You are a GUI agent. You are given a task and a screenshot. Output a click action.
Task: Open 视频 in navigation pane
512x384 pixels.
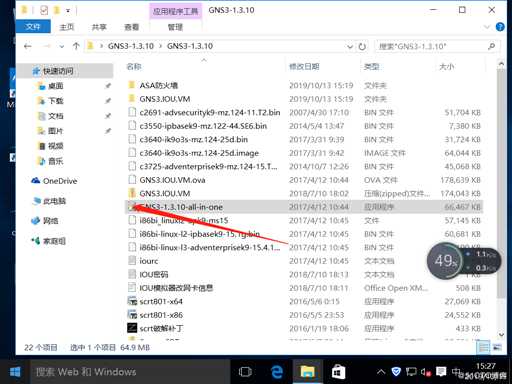coord(56,146)
